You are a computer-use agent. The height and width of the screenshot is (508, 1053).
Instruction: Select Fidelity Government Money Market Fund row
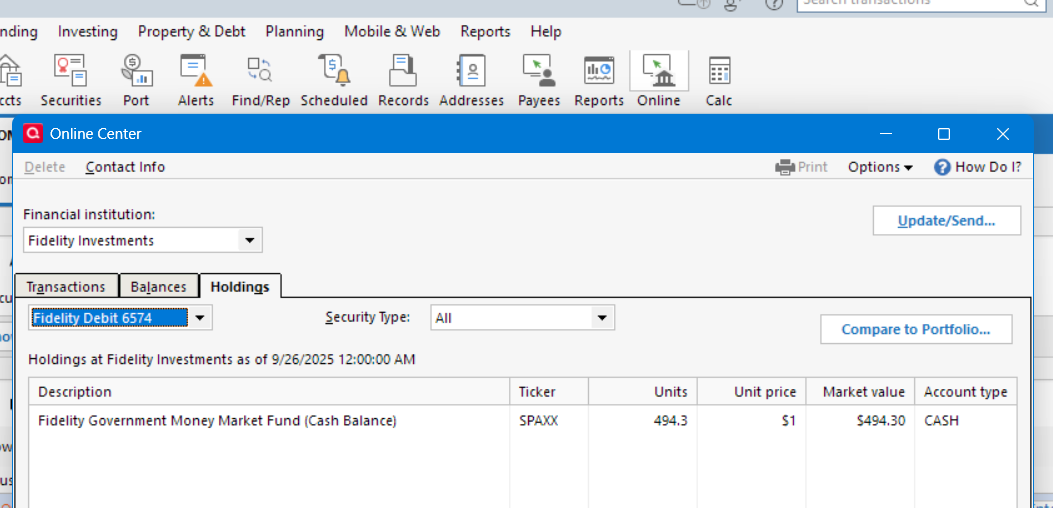click(522, 421)
